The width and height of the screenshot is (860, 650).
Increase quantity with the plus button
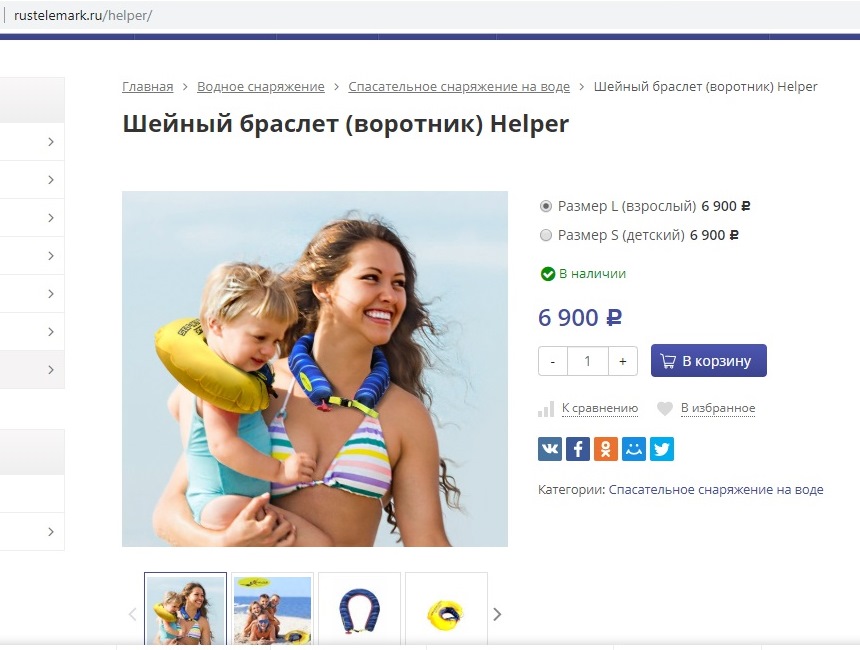pyautogui.click(x=623, y=361)
